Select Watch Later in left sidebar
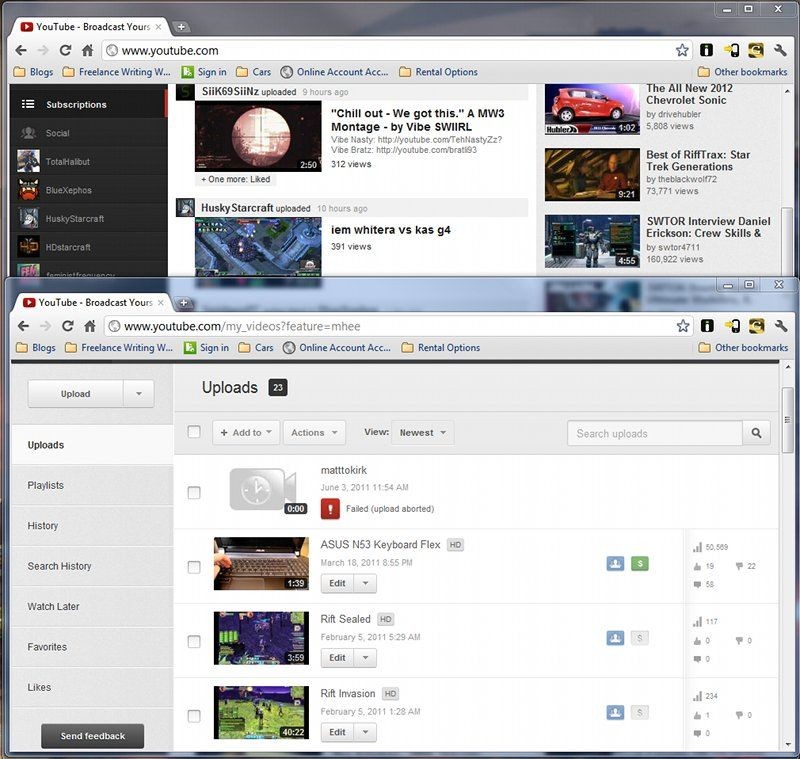 (92, 606)
